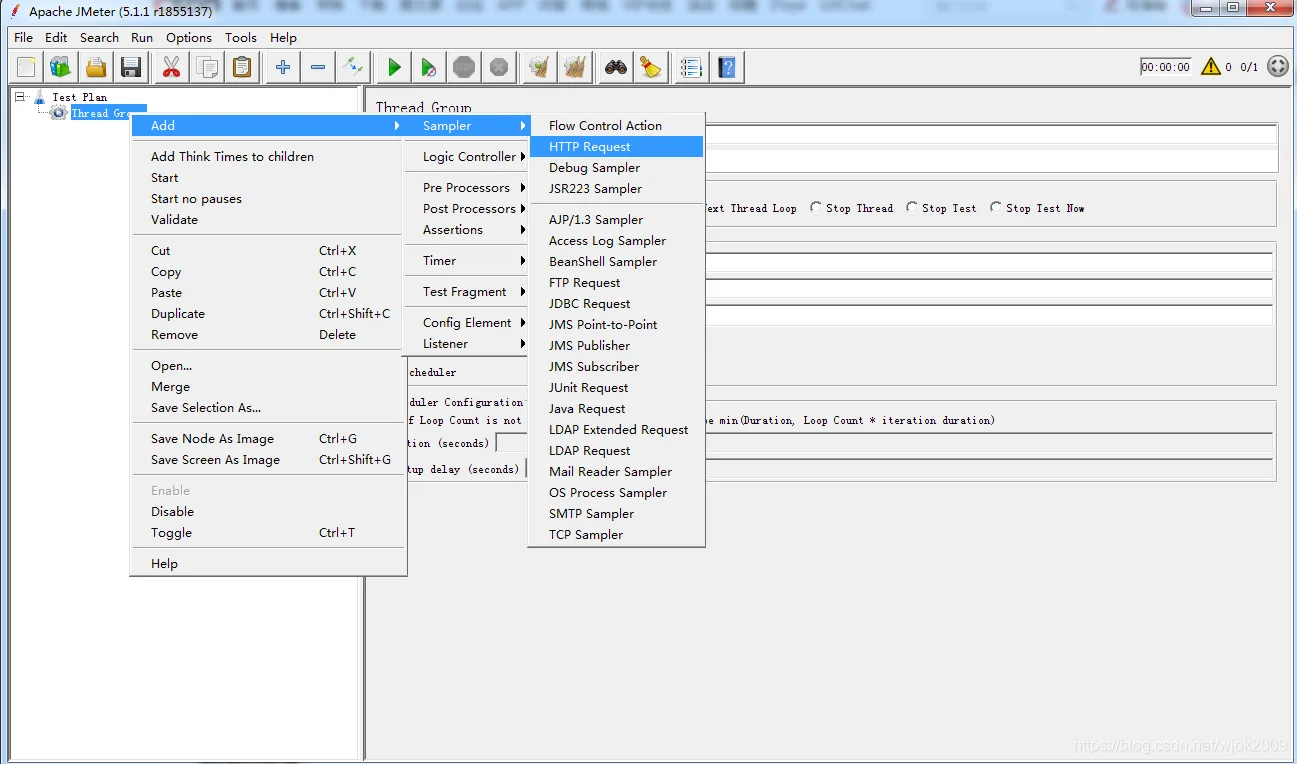The image size is (1297, 764).
Task: Expand the Add submenu
Action: click(x=269, y=125)
